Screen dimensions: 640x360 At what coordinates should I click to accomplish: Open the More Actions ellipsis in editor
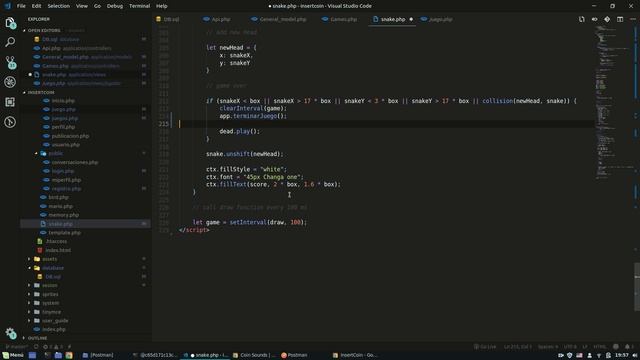[x=633, y=19]
